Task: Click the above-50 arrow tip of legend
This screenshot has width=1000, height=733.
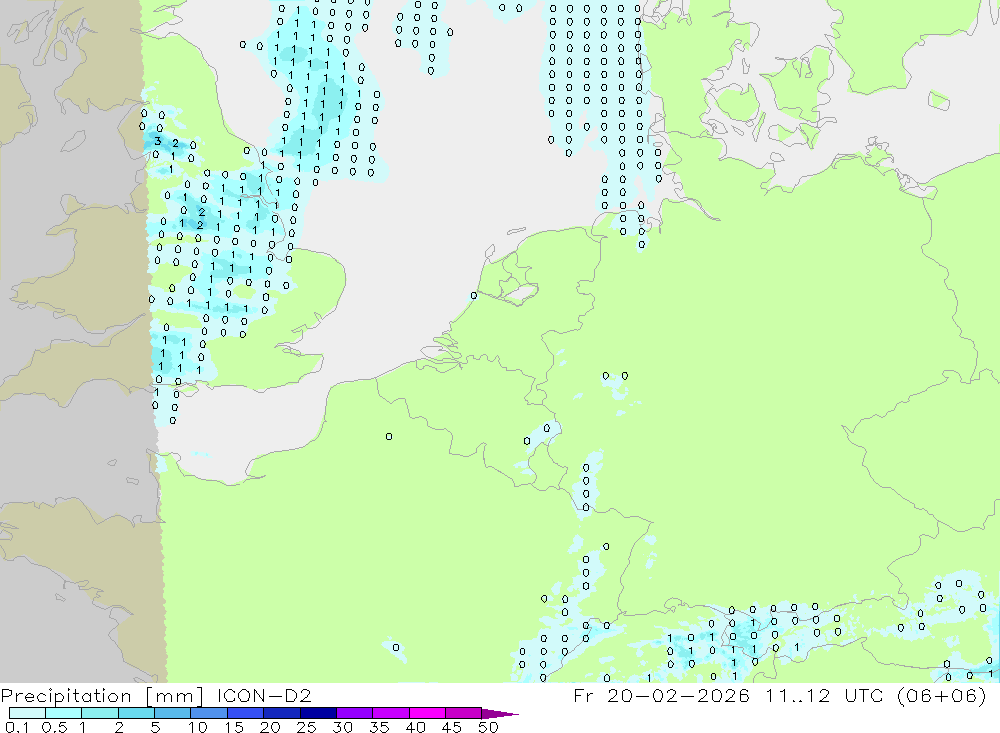Action: [499, 714]
